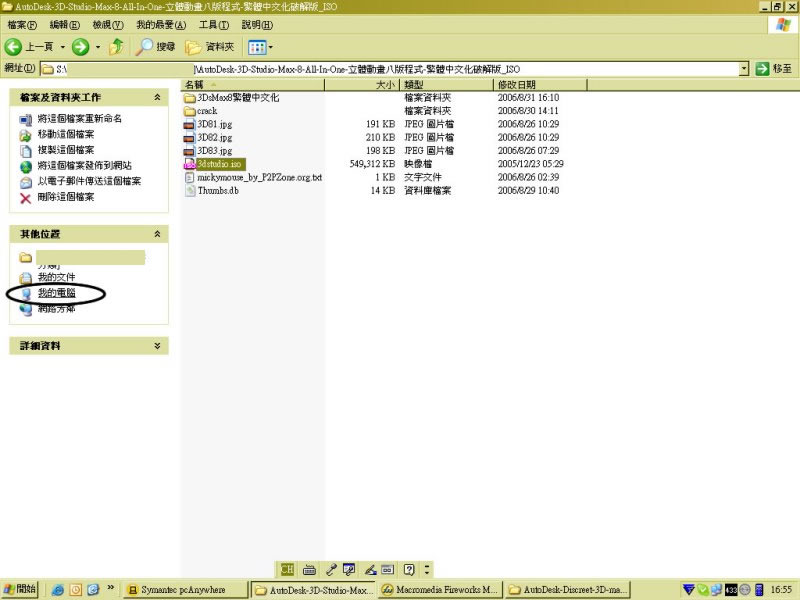The image size is (800, 600).
Task: Click the 2006/8/31 16:10 date cell
Action: [x=528, y=97]
